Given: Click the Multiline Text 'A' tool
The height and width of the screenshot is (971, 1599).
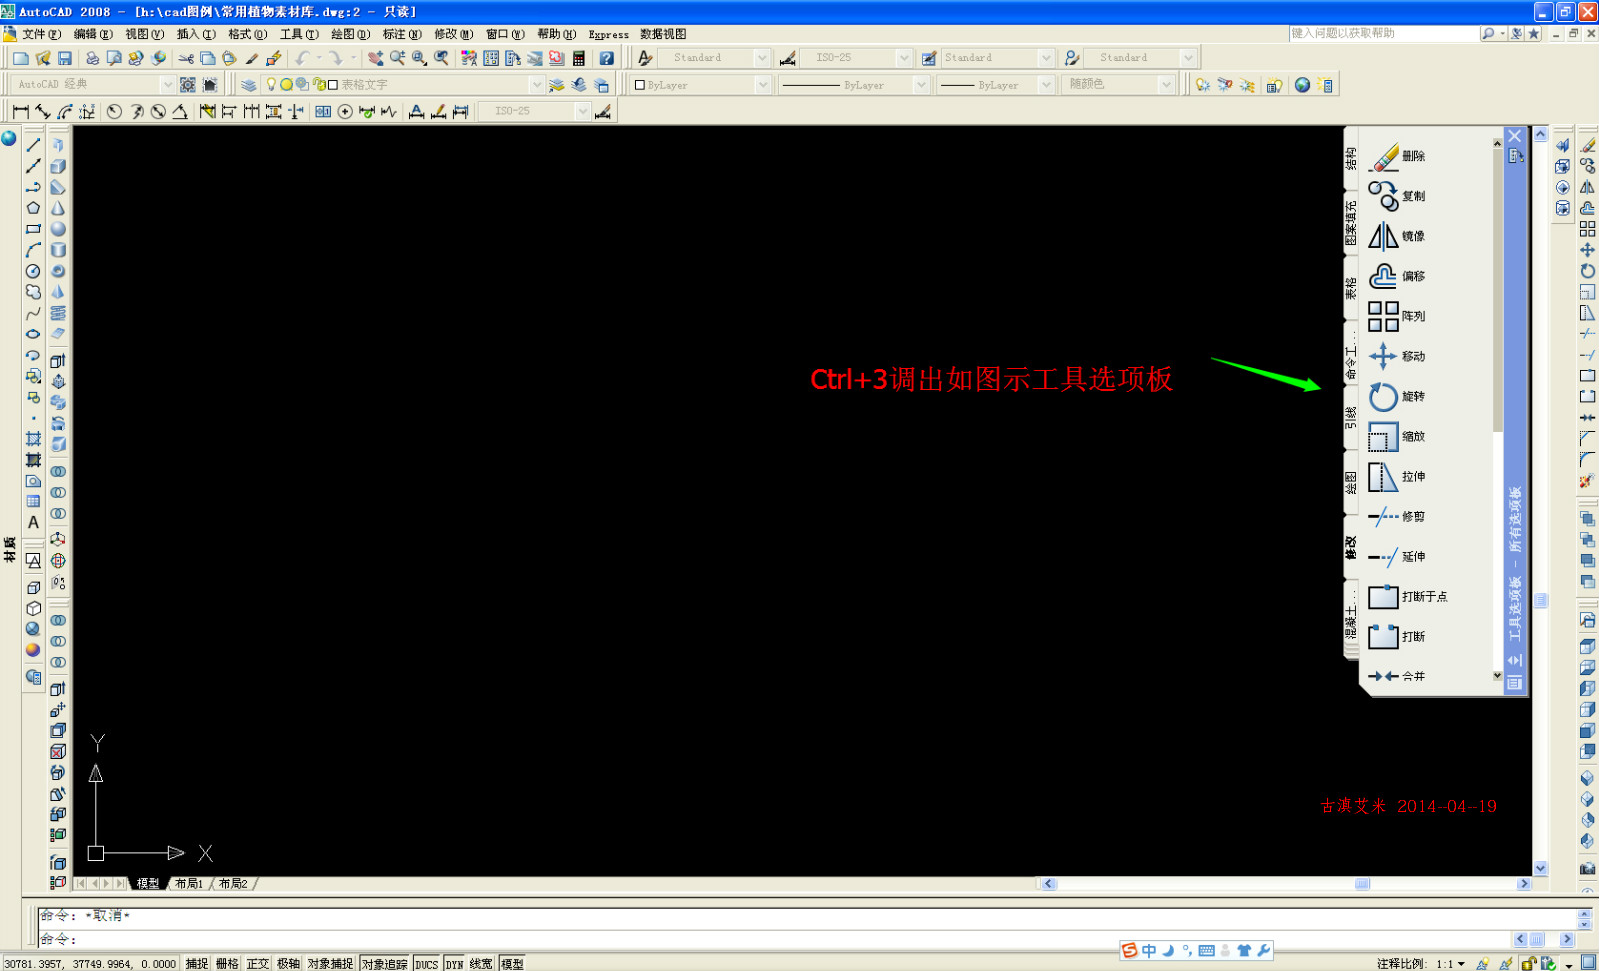Looking at the screenshot, I should (x=33, y=522).
